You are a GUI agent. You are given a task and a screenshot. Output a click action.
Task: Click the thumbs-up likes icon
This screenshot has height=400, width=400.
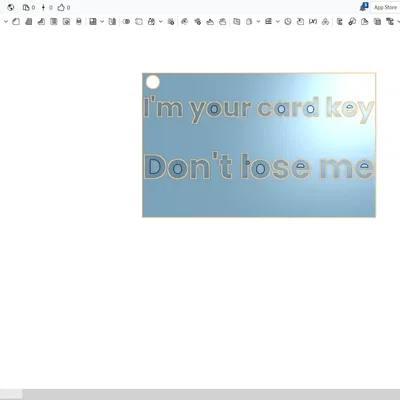pyautogui.click(x=61, y=7)
